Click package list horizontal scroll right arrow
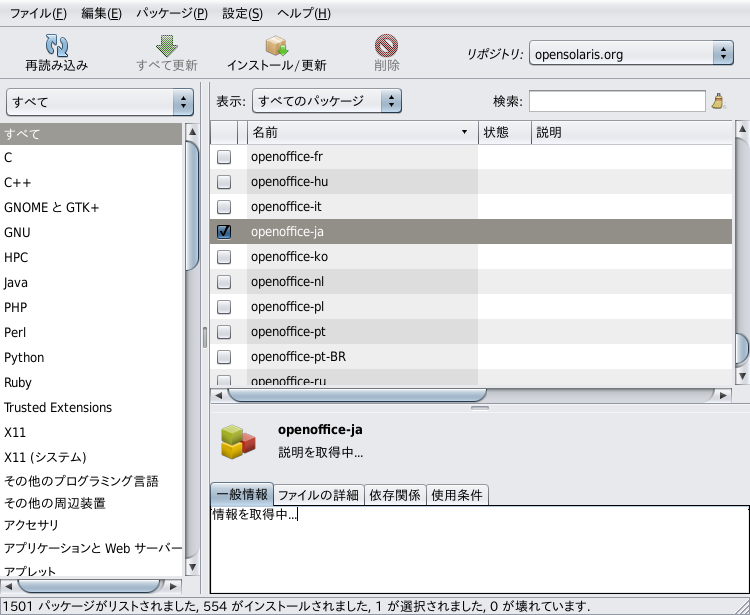This screenshot has width=750, height=615. (x=723, y=395)
